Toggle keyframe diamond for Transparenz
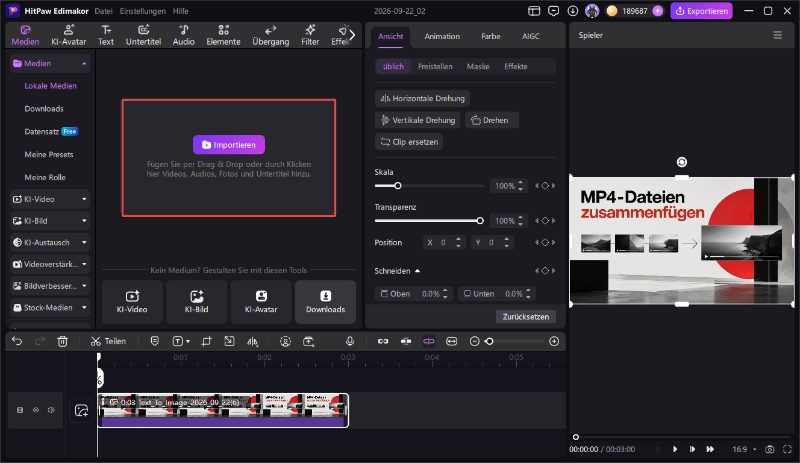 (x=545, y=221)
